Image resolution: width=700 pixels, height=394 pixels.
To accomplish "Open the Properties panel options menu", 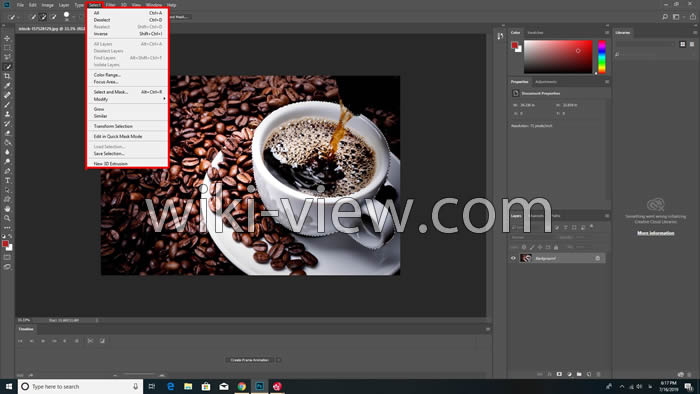I will pos(607,82).
